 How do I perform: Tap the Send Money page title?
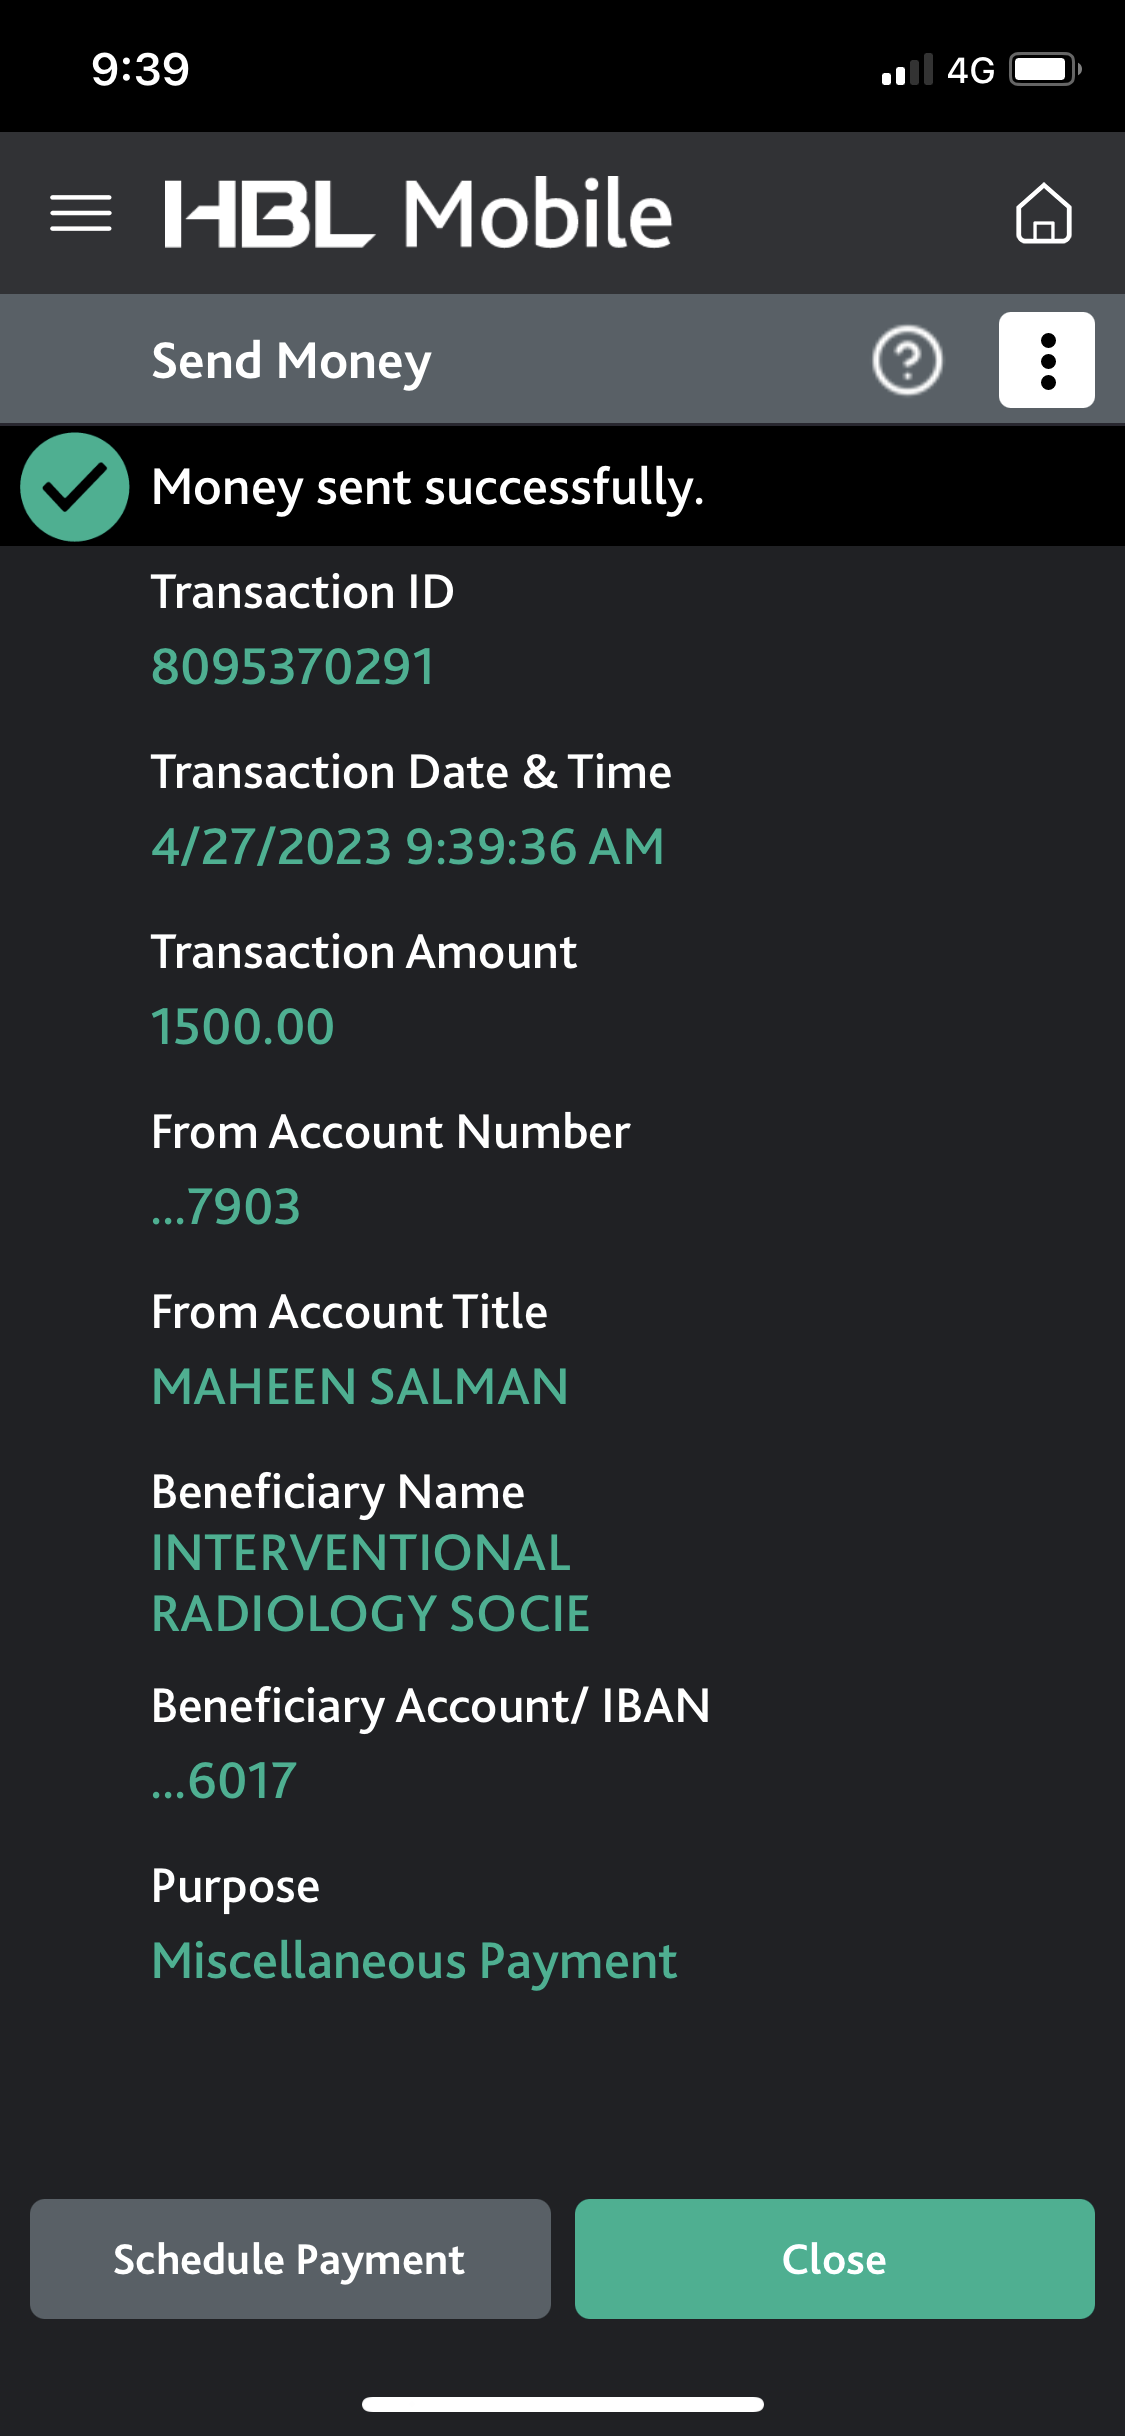(x=291, y=361)
